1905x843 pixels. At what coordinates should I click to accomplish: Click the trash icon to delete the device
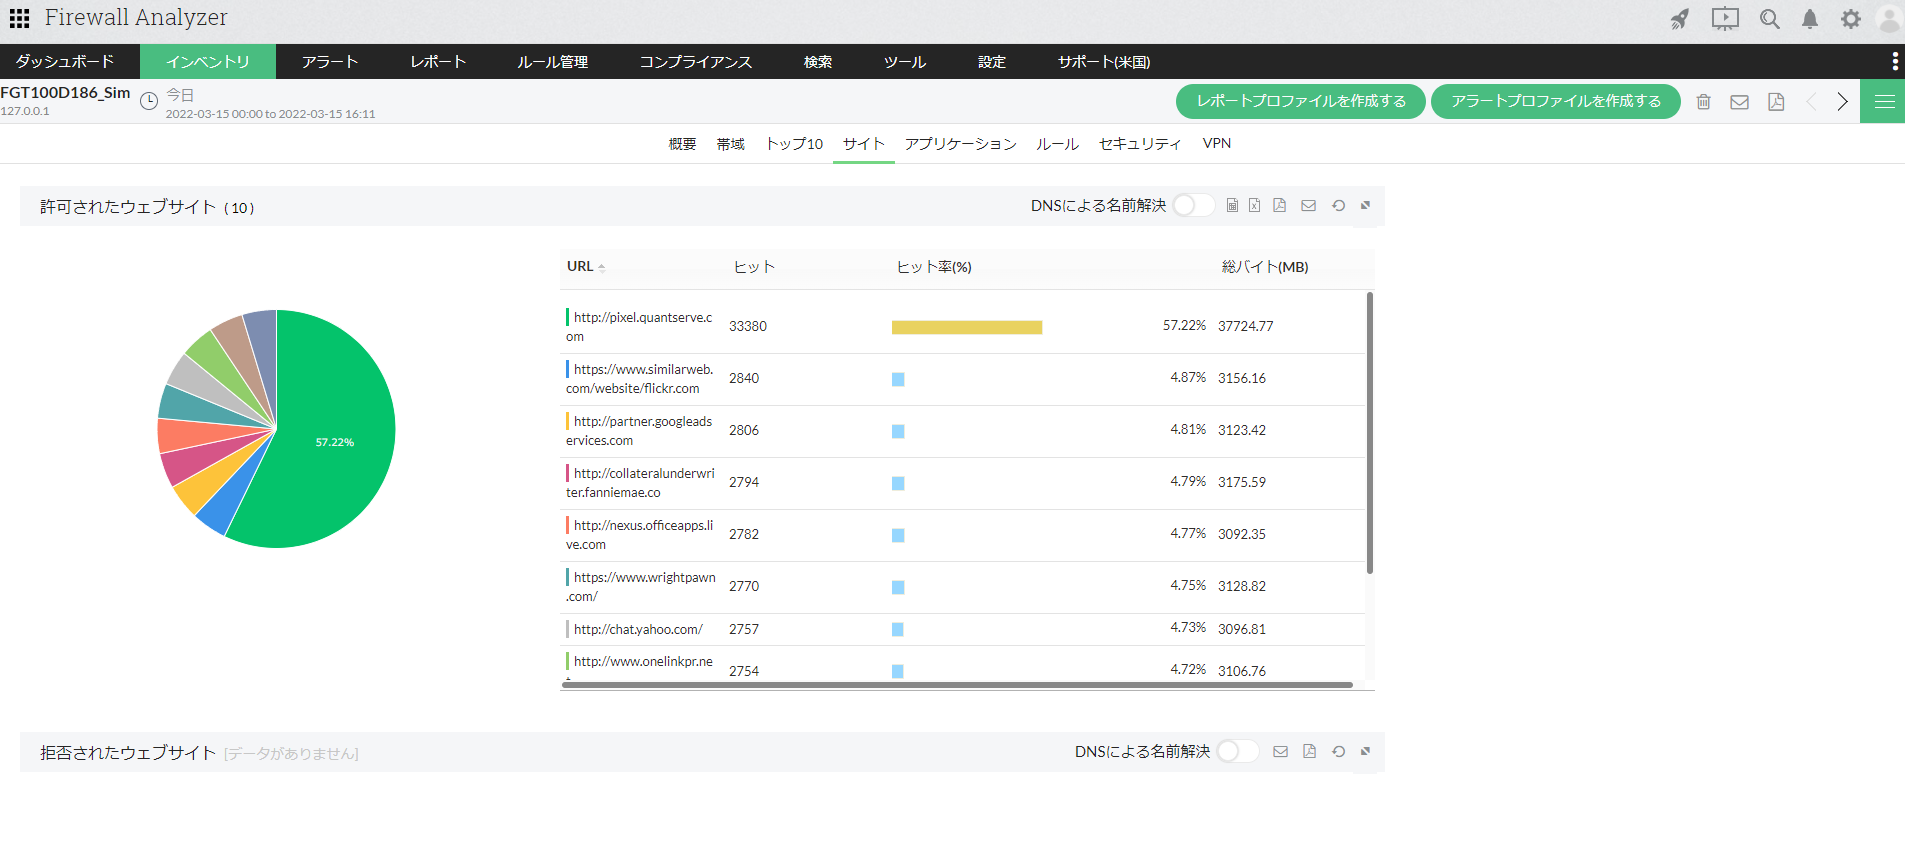click(1704, 102)
